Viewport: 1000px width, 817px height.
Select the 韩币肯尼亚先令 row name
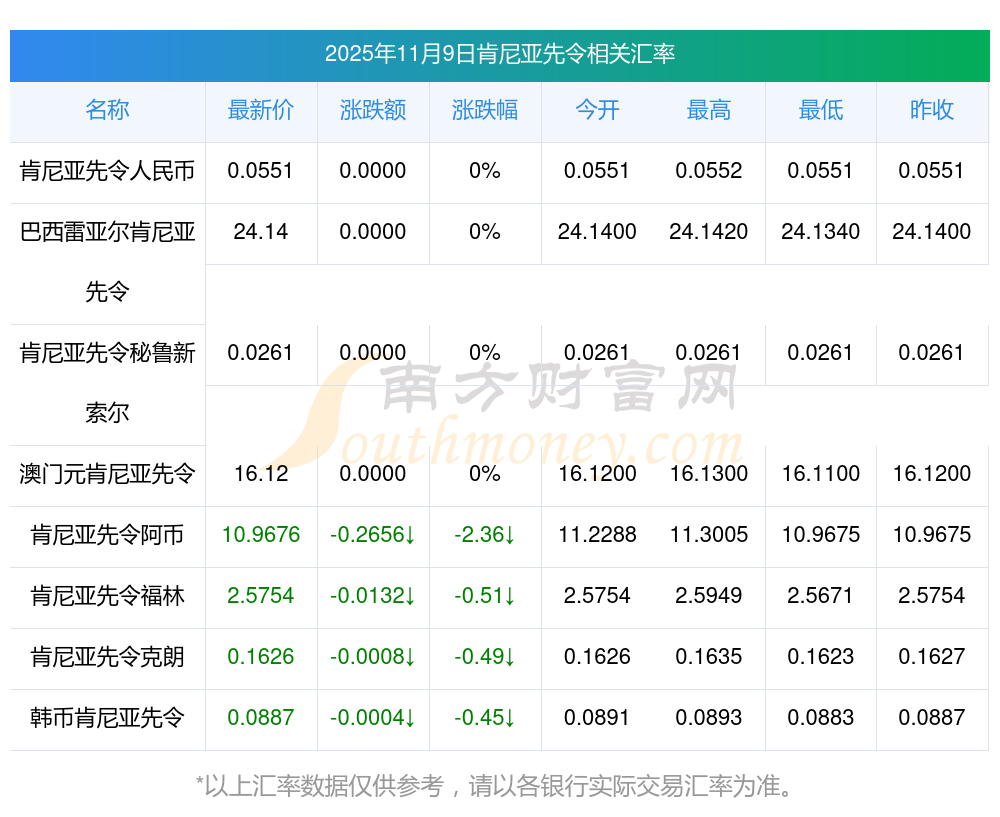pos(107,718)
